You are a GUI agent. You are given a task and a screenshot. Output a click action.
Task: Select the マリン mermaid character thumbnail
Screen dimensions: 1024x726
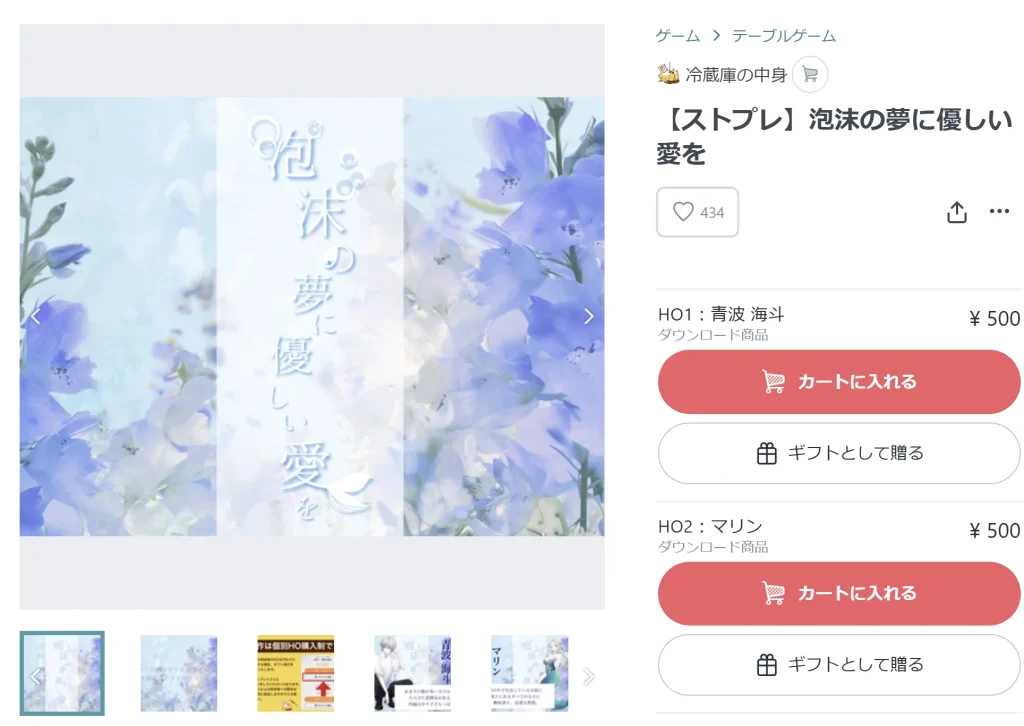(530, 673)
